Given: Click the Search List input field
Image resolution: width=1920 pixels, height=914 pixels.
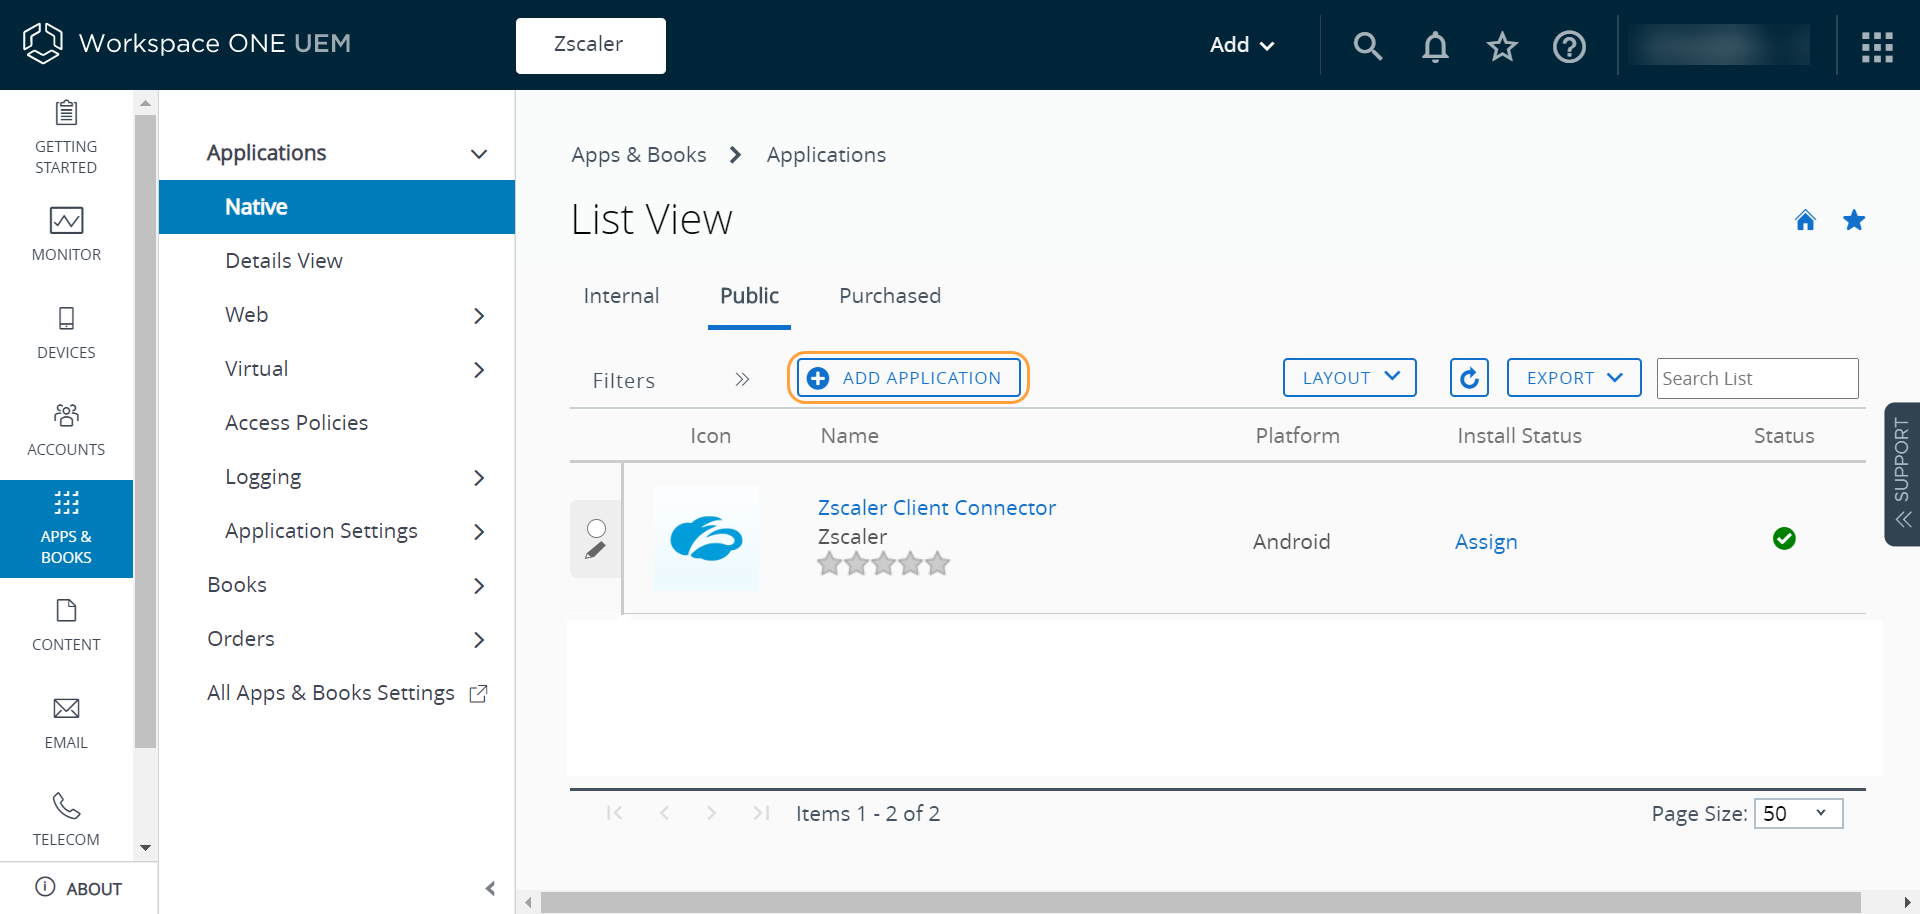Looking at the screenshot, I should tap(1756, 378).
